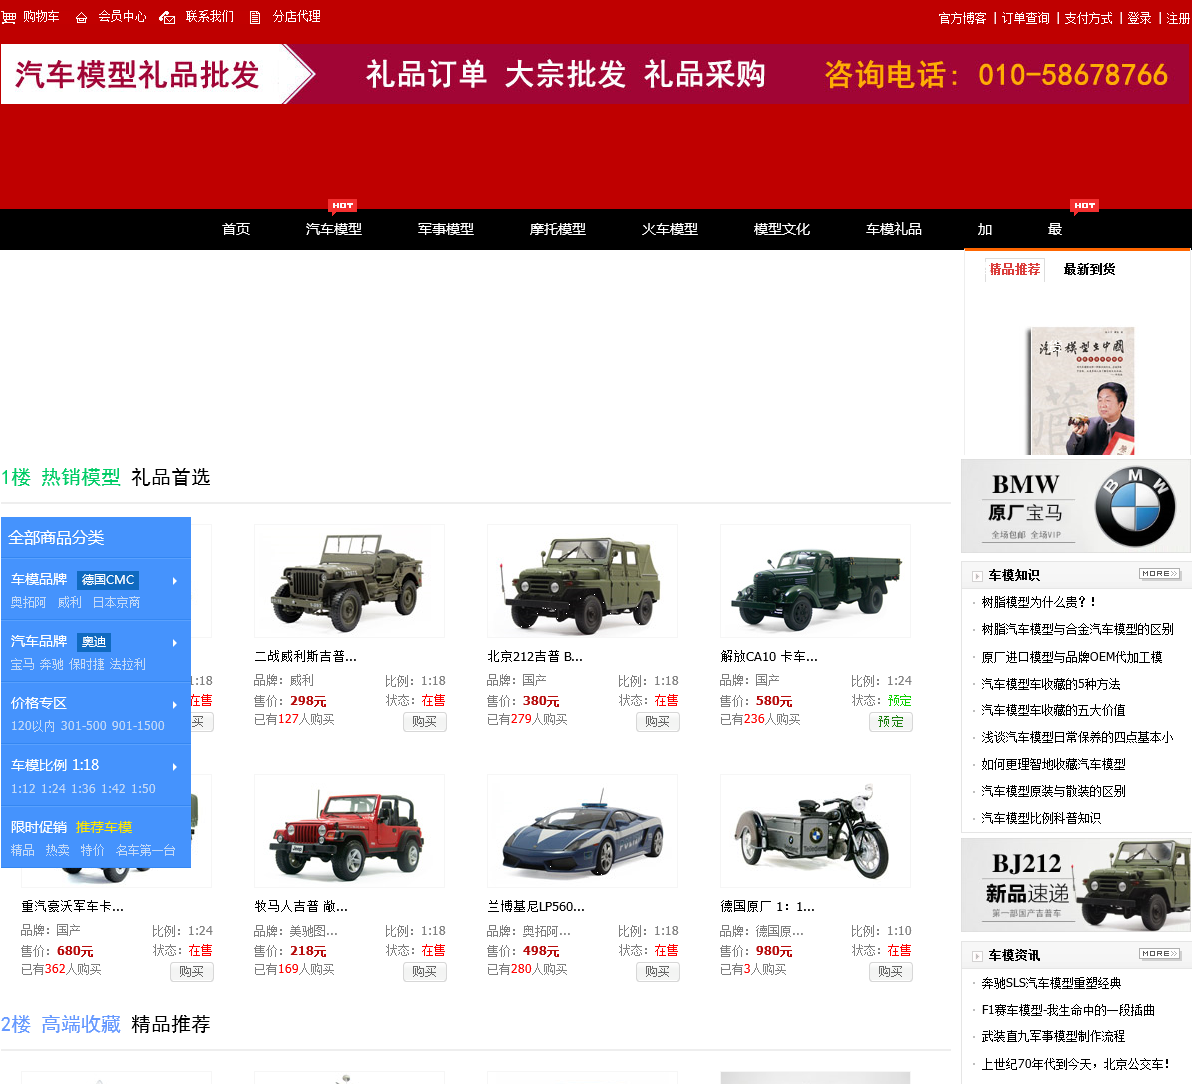Select 奥迪 brand tag
This screenshot has height=1084, width=1192.
(x=94, y=642)
